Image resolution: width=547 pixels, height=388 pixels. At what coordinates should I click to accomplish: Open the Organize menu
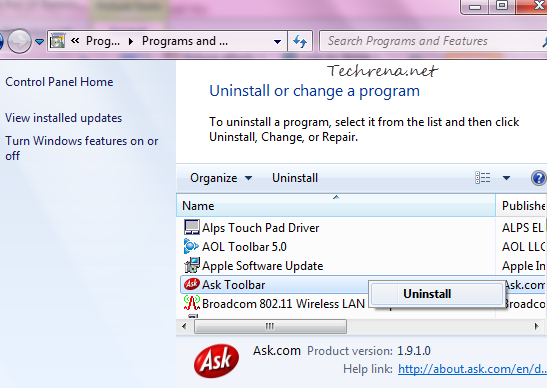coord(221,178)
